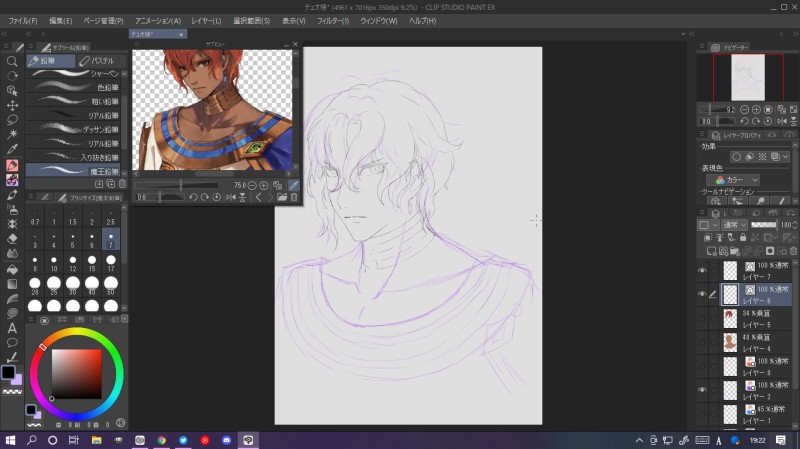800x449 pixels.
Task: Open the blend mode 通常 dropdown
Action: 735,225
